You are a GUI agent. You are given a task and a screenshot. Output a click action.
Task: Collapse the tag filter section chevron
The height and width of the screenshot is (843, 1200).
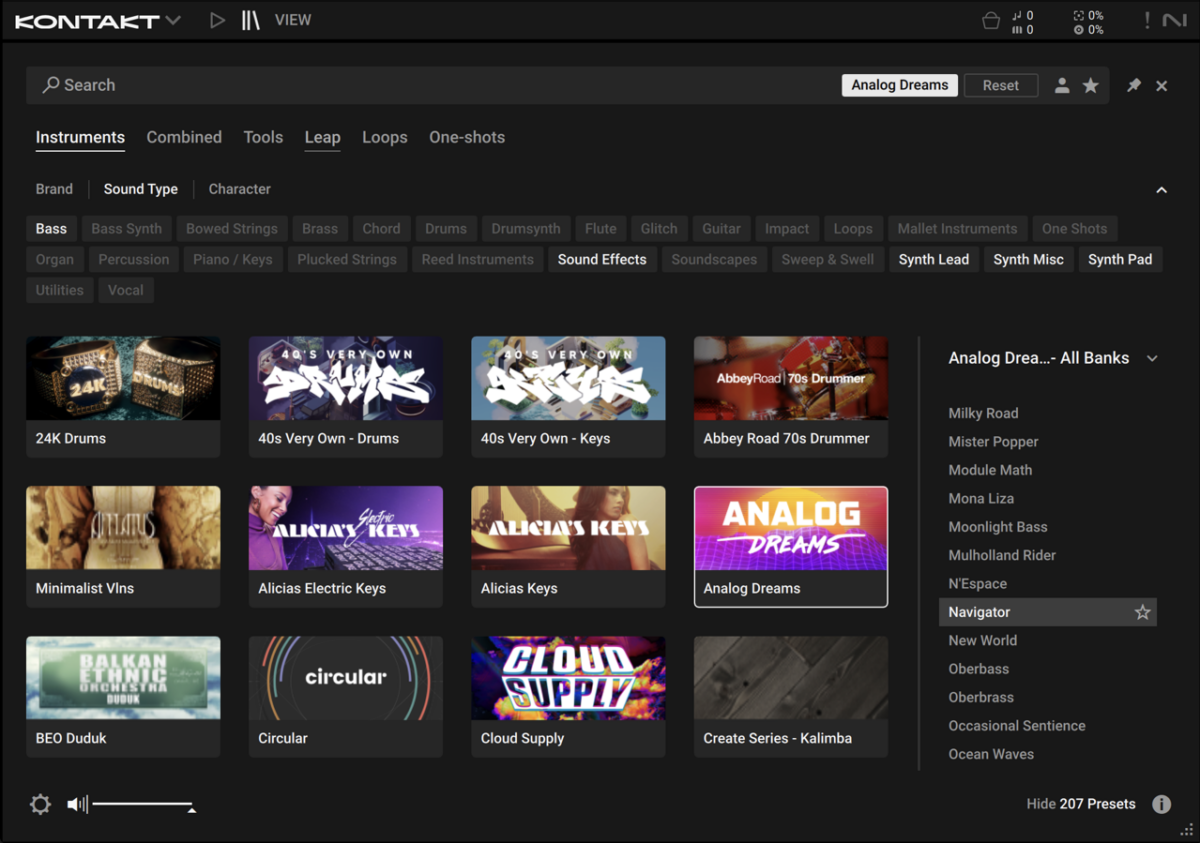1161,190
